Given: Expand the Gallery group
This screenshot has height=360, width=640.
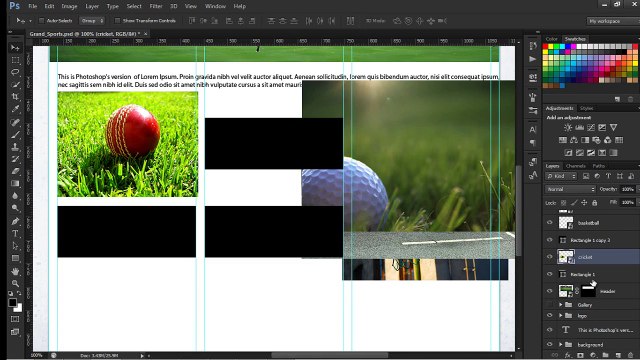Looking at the screenshot, I should pyautogui.click(x=561, y=305).
